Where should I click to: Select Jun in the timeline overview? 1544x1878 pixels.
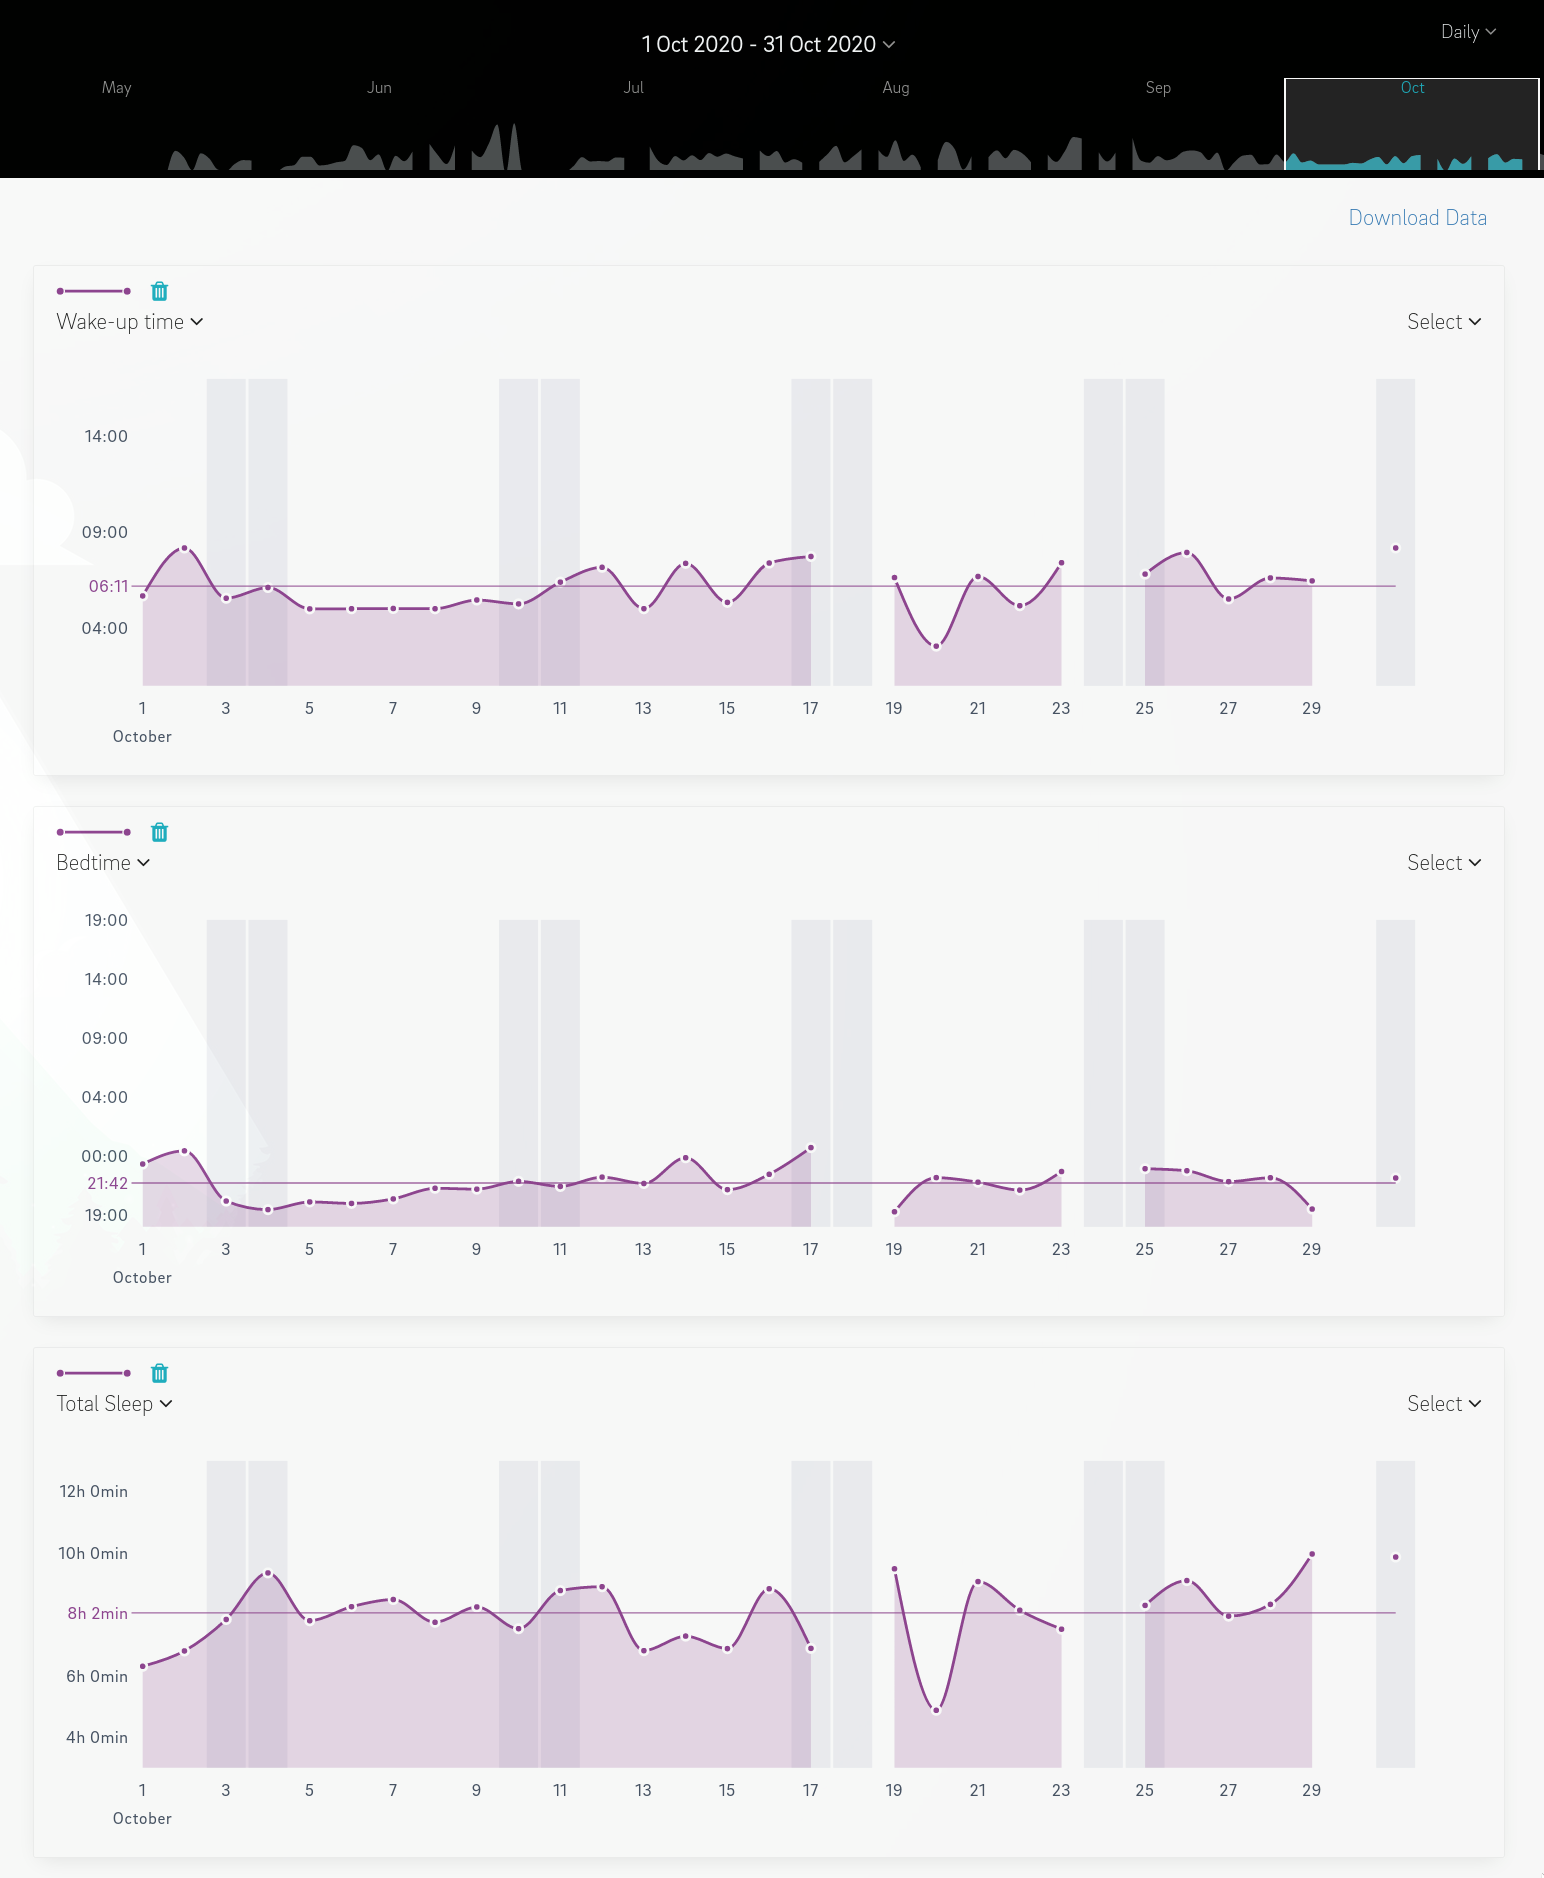(379, 88)
